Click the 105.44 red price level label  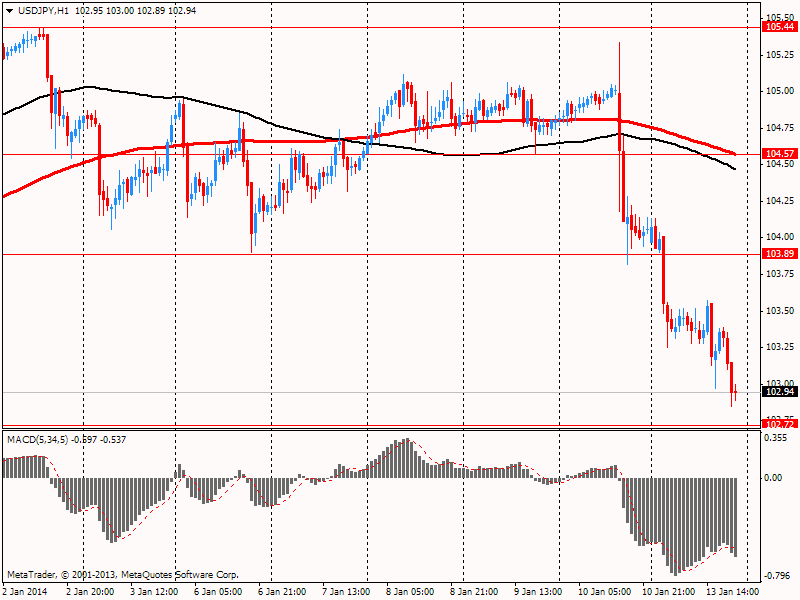click(780, 27)
